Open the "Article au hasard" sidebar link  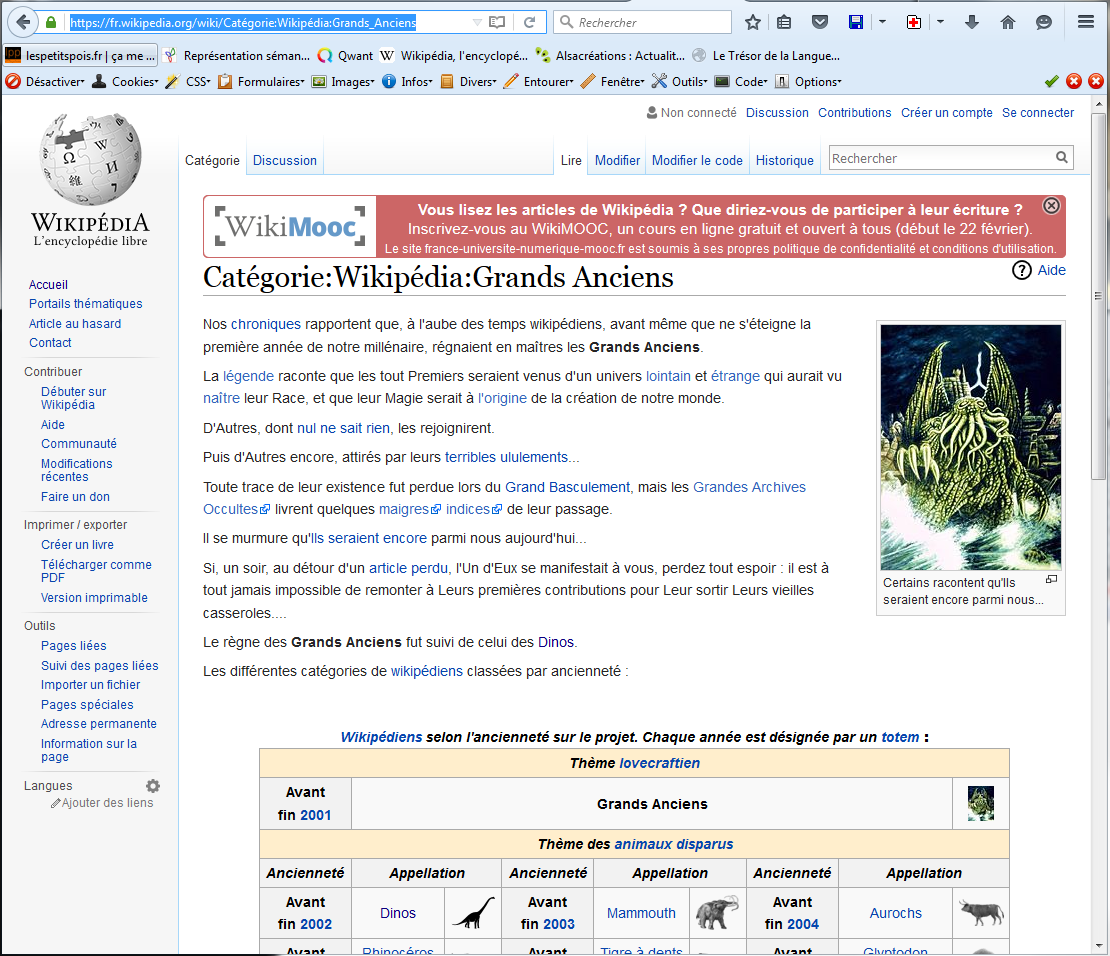[75, 323]
